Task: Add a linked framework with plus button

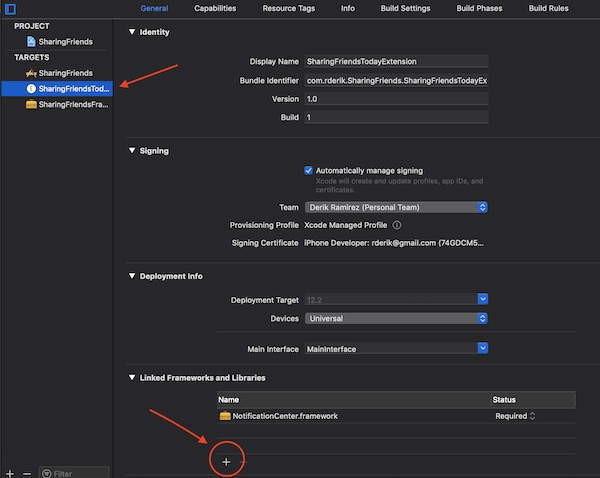Action: [226, 462]
